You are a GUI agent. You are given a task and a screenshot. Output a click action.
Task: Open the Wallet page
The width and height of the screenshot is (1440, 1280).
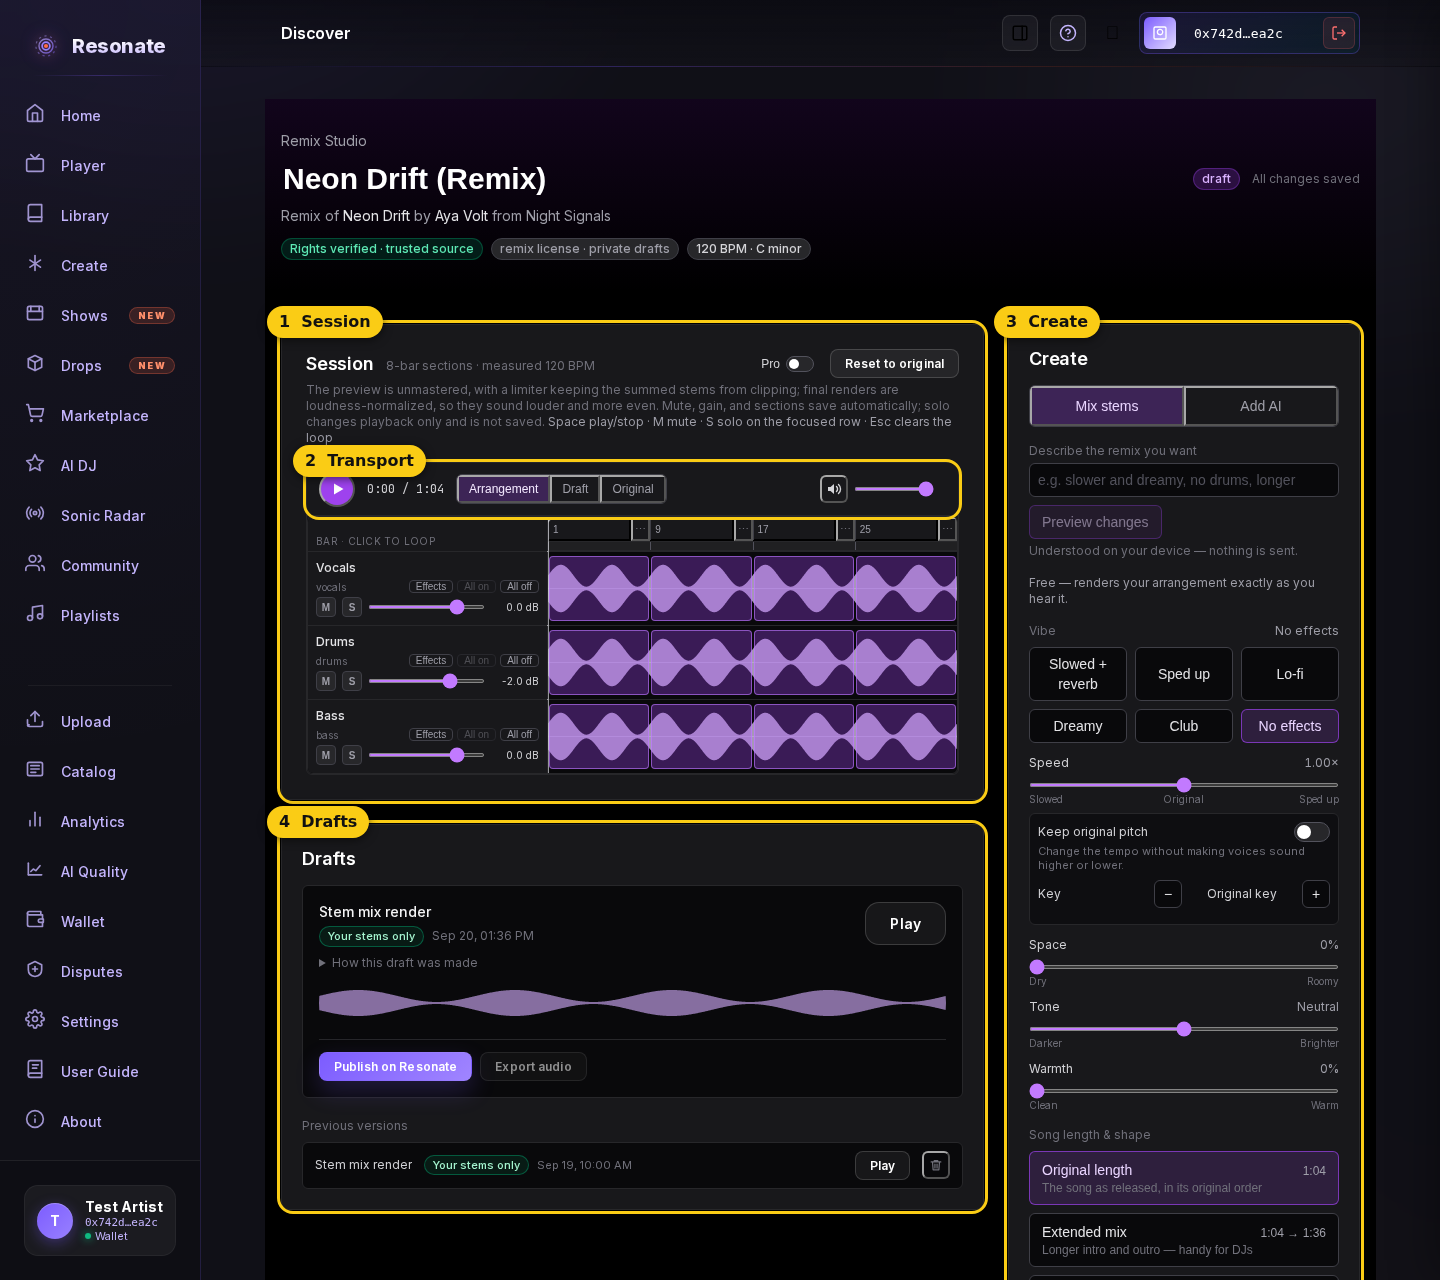point(100,921)
